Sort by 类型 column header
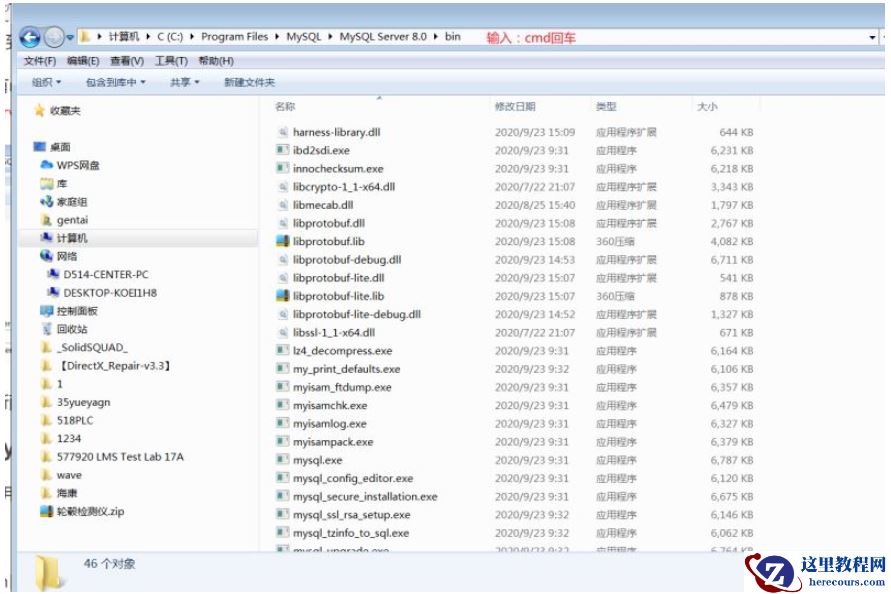This screenshot has width=891, height=594. [x=606, y=106]
